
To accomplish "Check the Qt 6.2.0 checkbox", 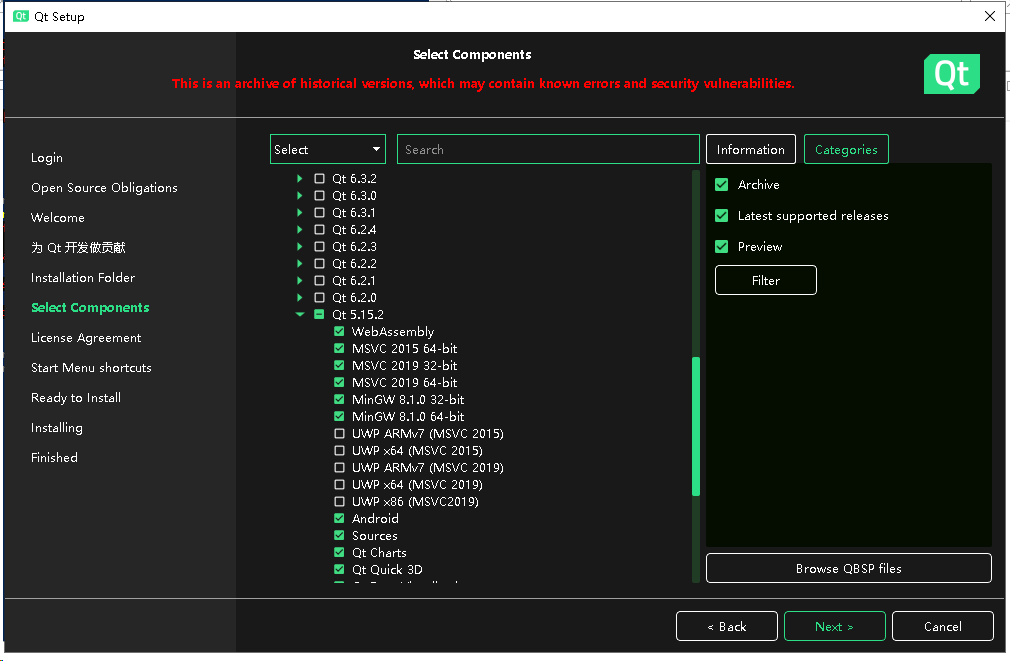I will pyautogui.click(x=319, y=298).
